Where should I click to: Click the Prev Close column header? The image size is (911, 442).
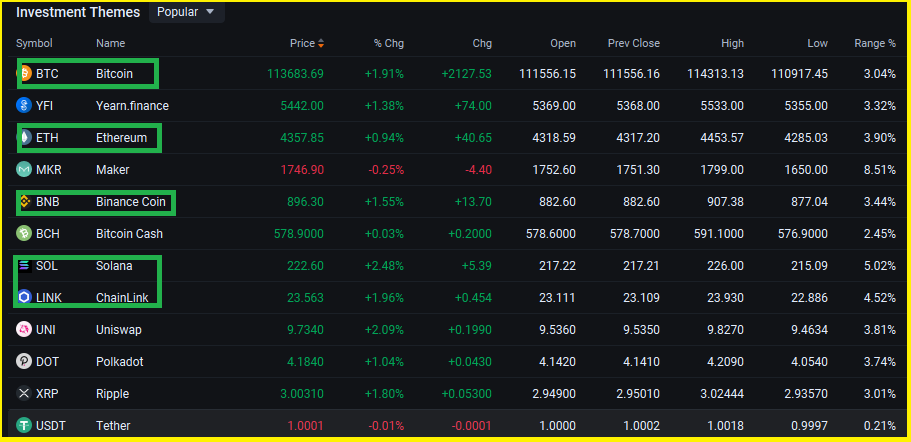[633, 44]
